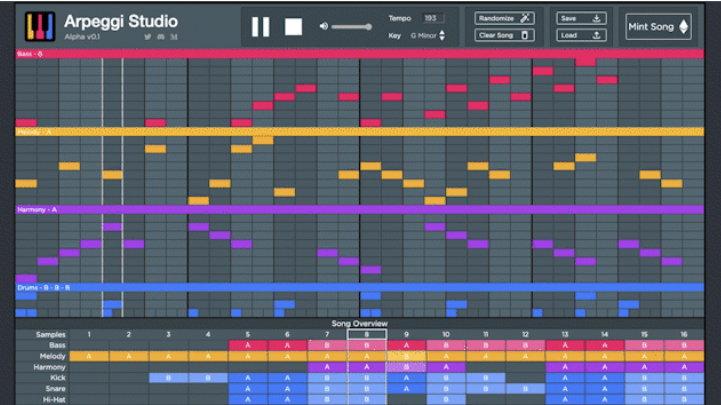Click the Arpeggi Studio piano logo
The image size is (721, 405).
[40, 26]
